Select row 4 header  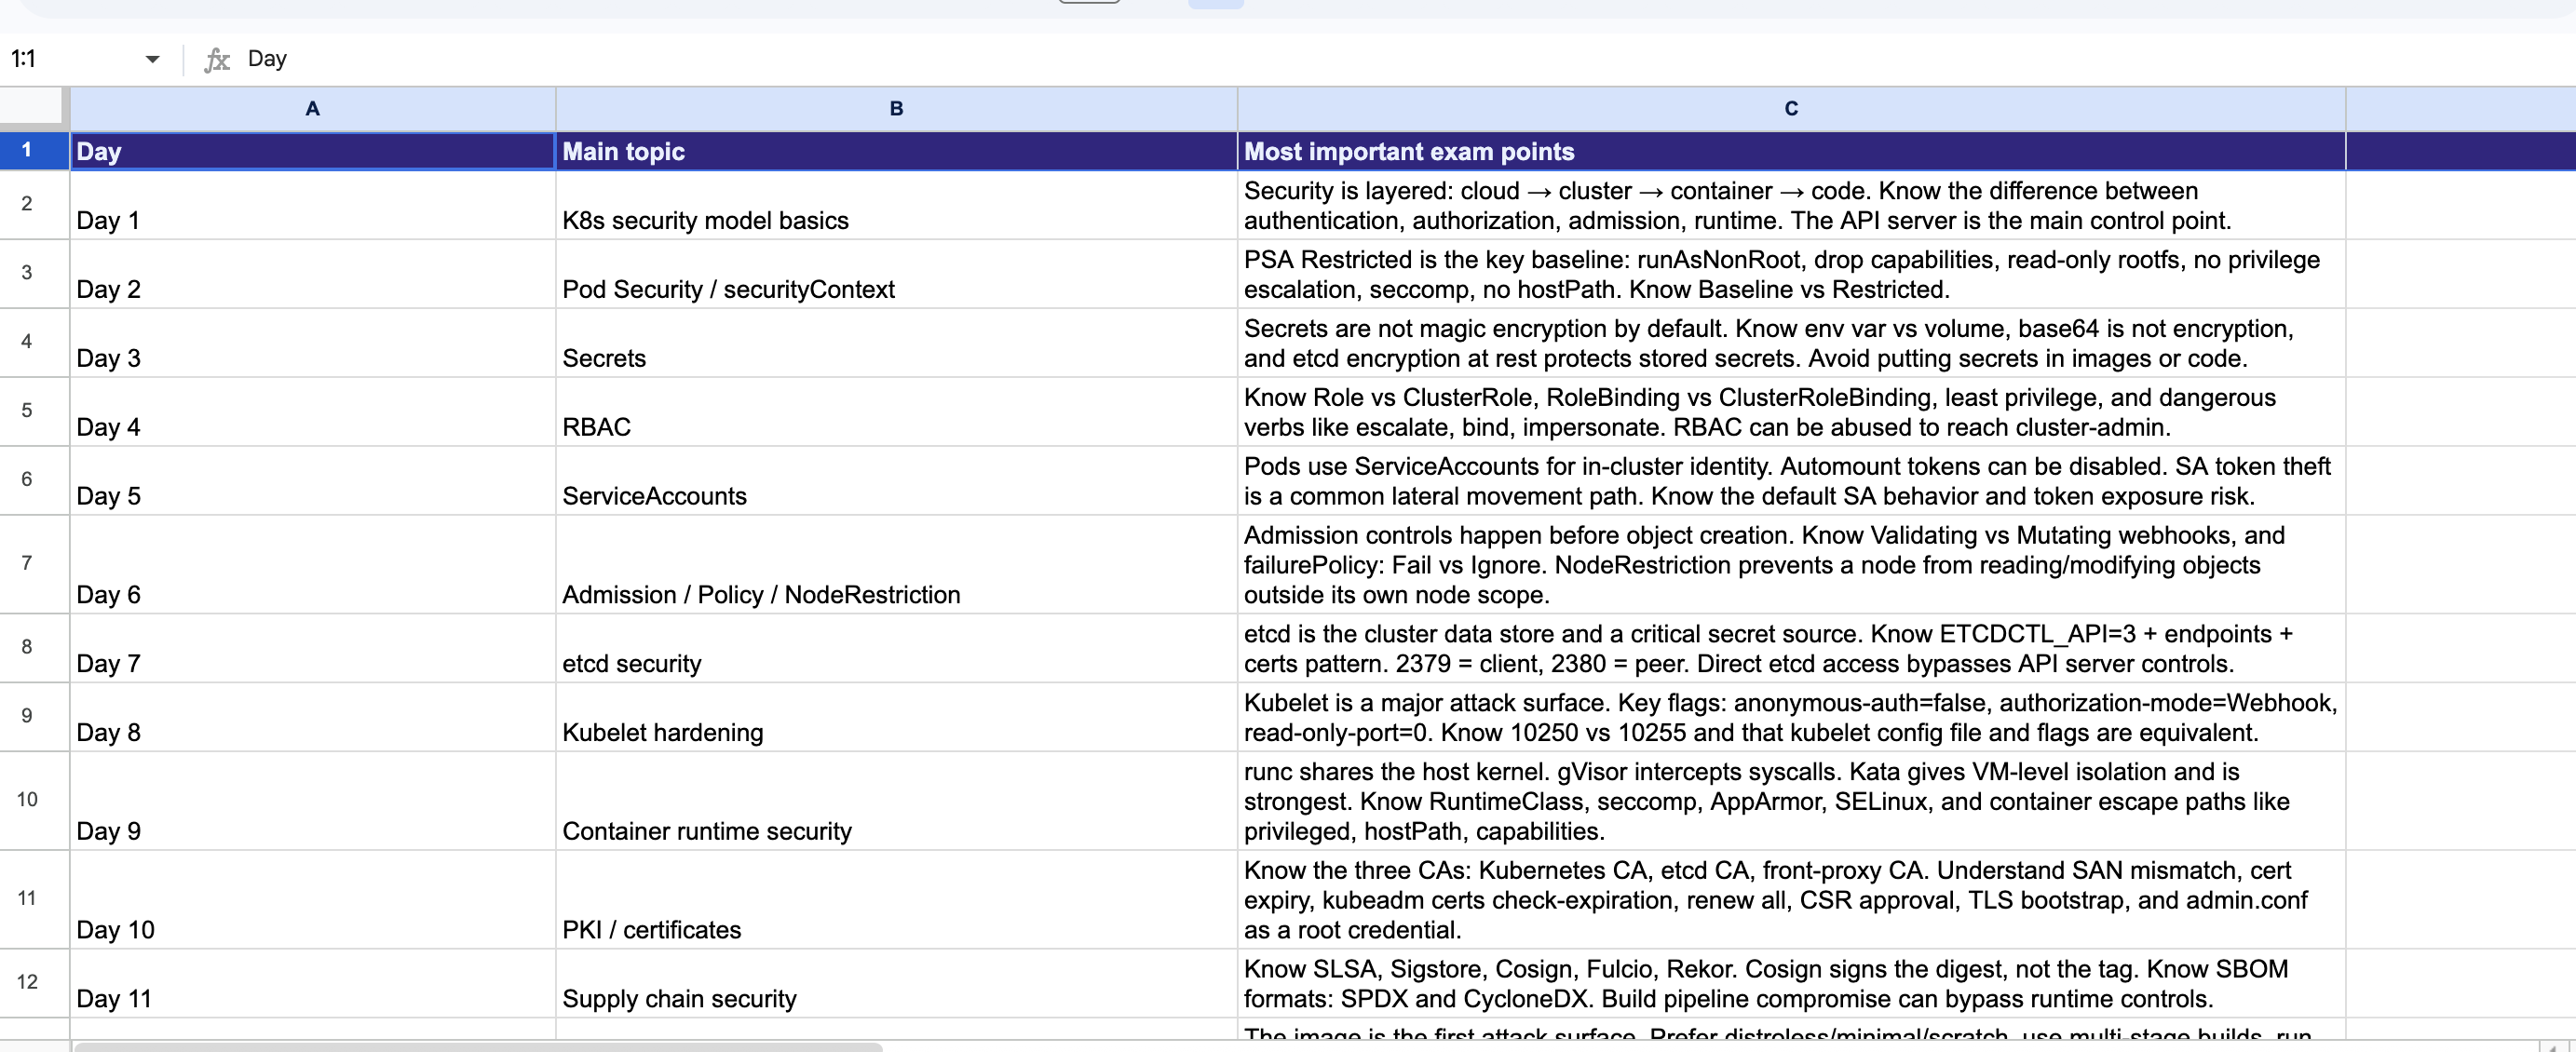coord(34,343)
